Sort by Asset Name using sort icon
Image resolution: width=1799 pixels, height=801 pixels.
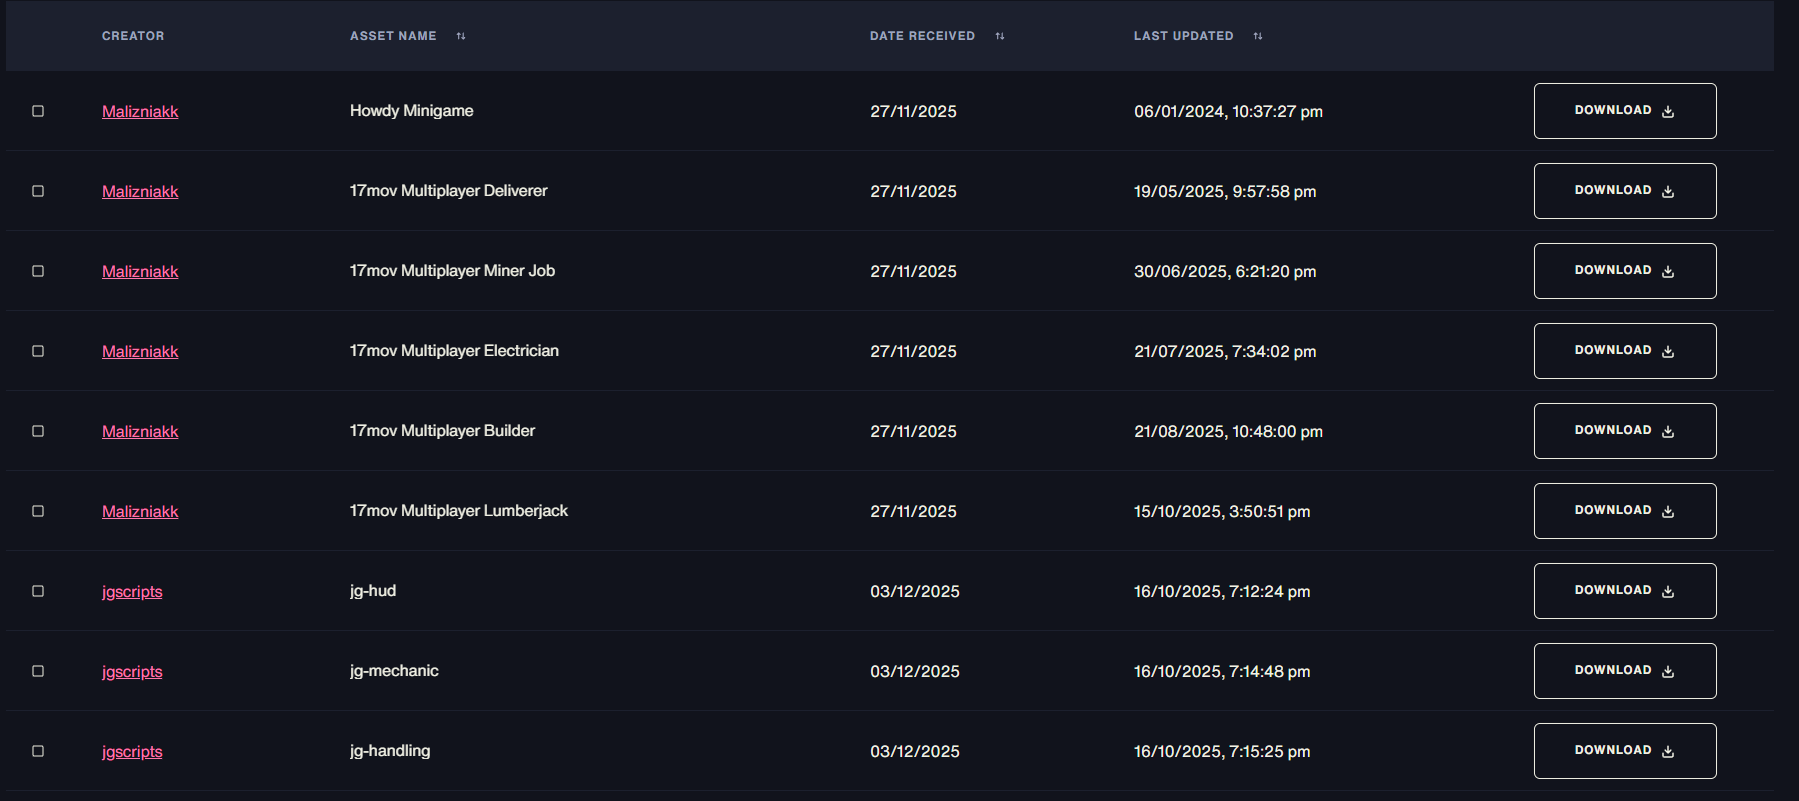click(461, 36)
